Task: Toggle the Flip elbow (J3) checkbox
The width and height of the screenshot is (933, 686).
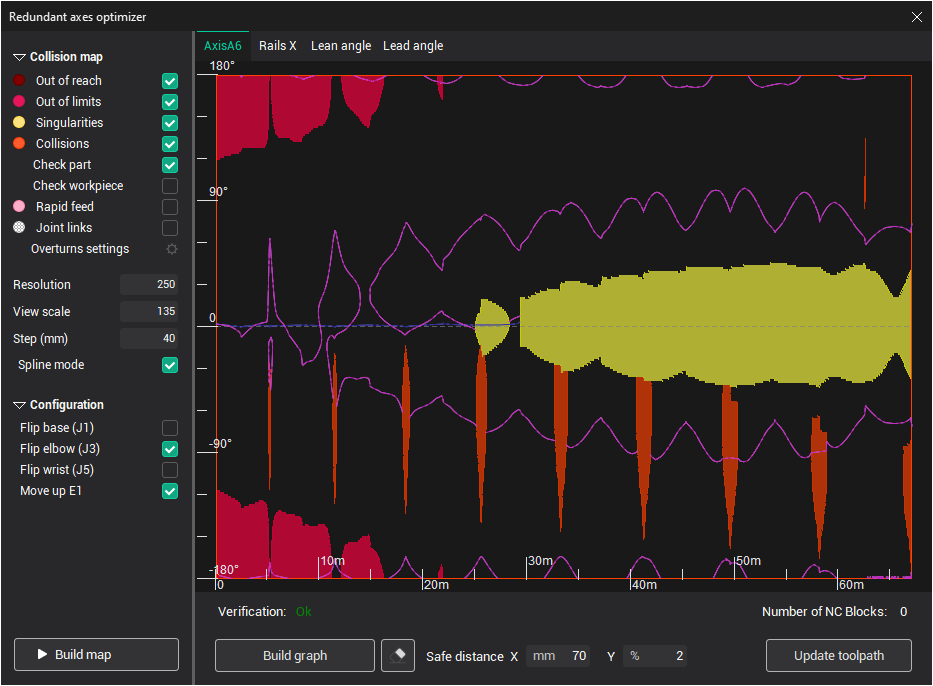Action: tap(170, 449)
